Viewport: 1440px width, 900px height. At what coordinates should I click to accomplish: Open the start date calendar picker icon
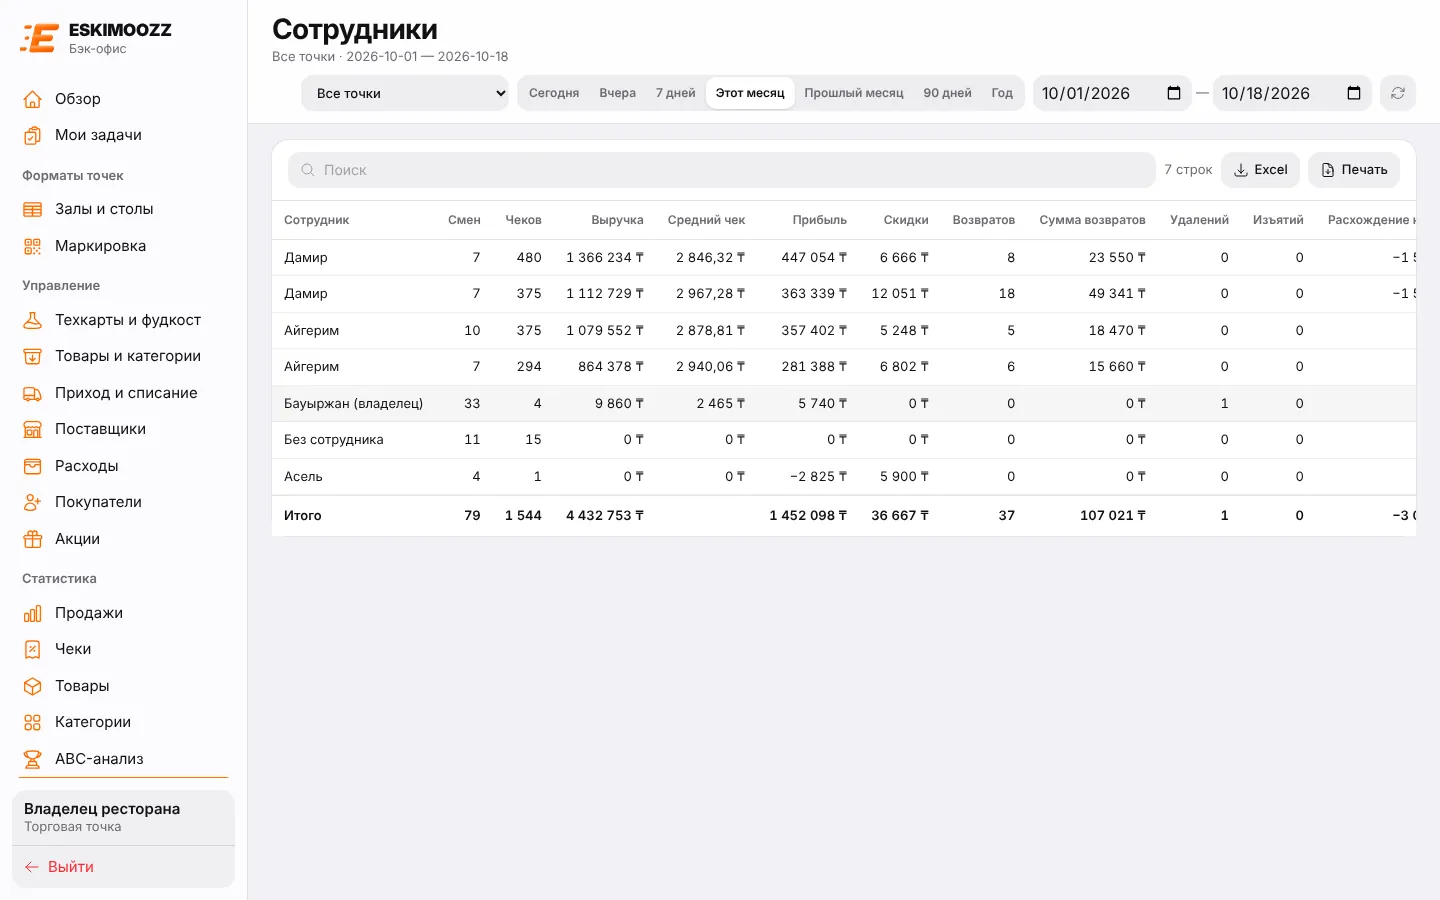point(1174,93)
